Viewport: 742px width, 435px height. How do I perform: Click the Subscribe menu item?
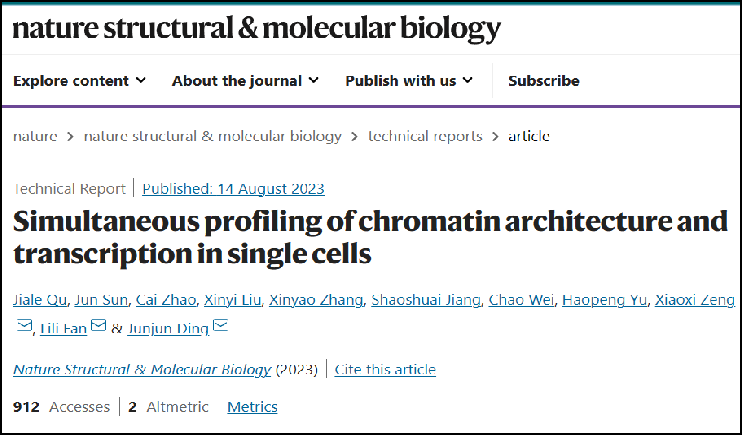[x=543, y=81]
